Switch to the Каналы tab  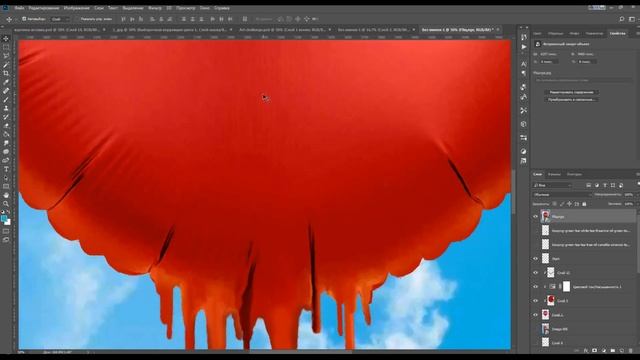[x=554, y=174]
